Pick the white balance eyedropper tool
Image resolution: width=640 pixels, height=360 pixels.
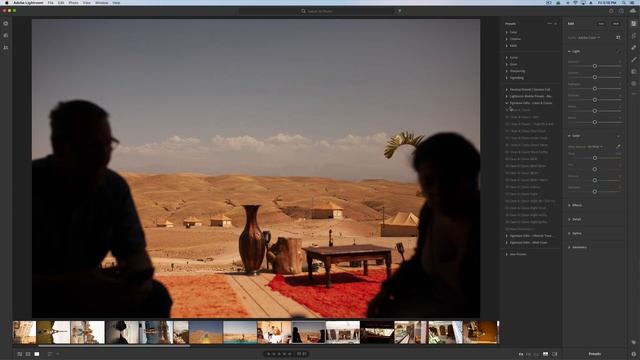click(618, 147)
